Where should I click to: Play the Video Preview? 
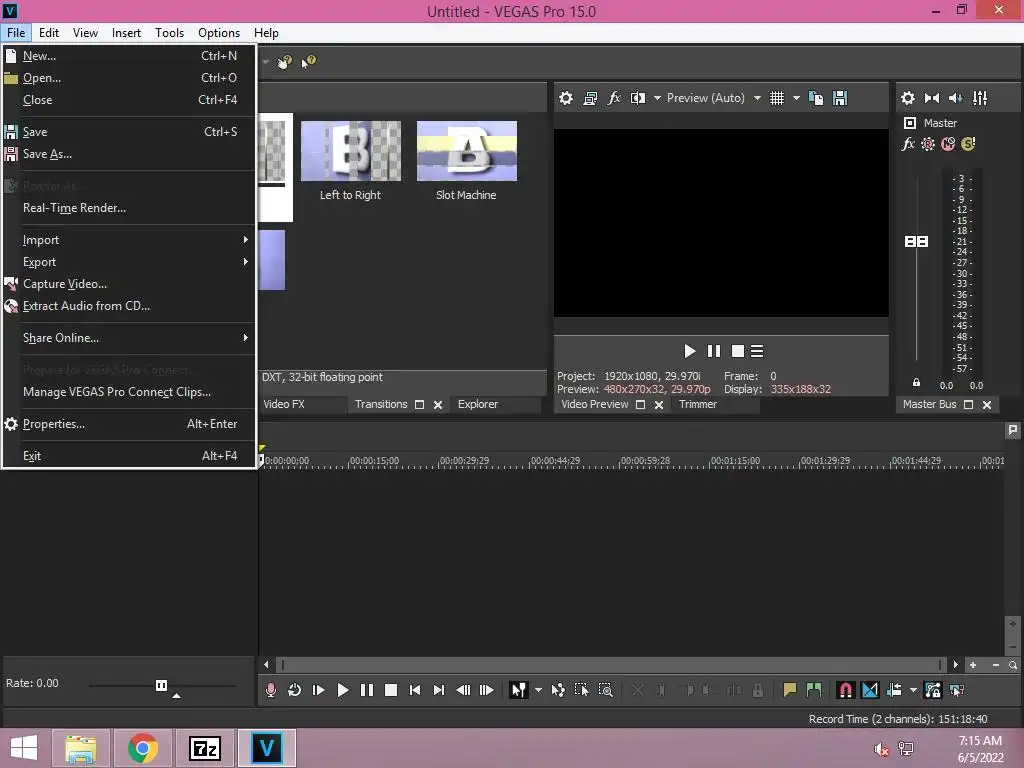click(x=689, y=351)
